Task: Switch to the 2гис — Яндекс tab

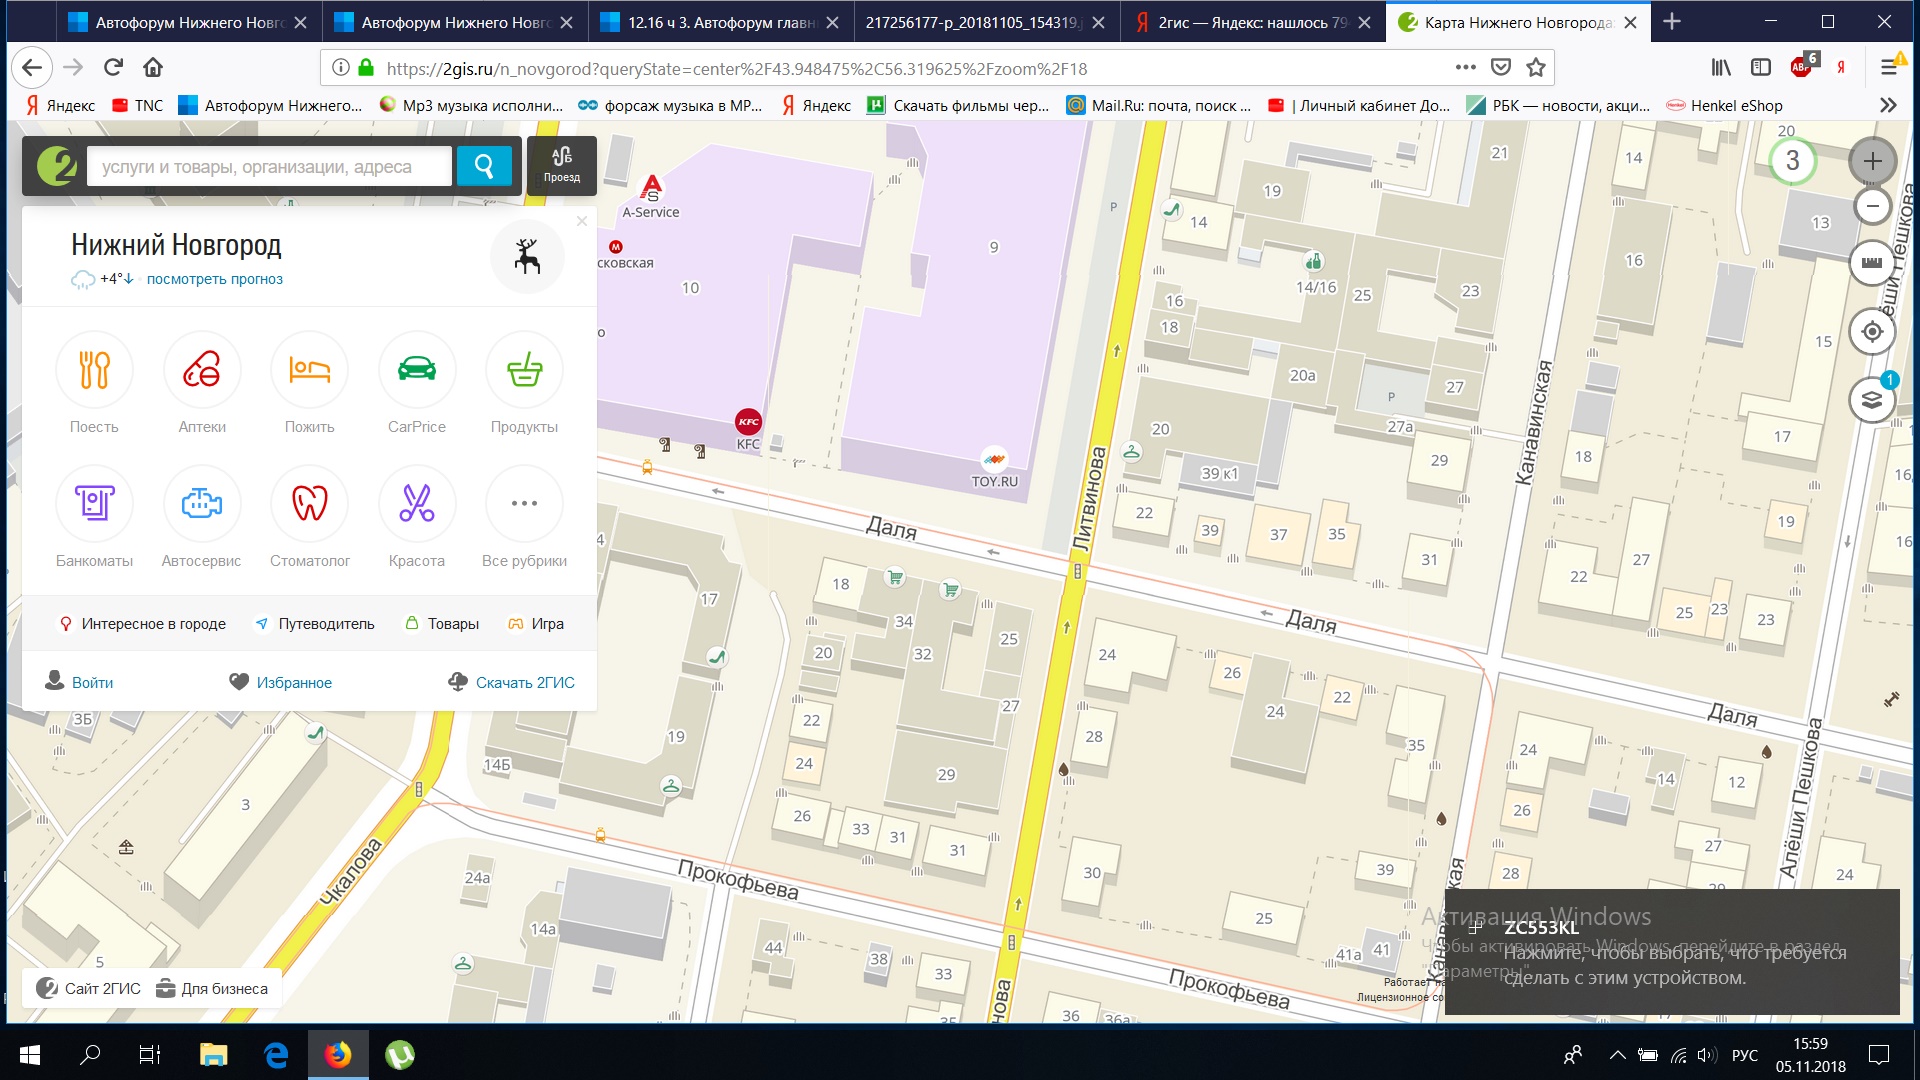Action: (1252, 22)
